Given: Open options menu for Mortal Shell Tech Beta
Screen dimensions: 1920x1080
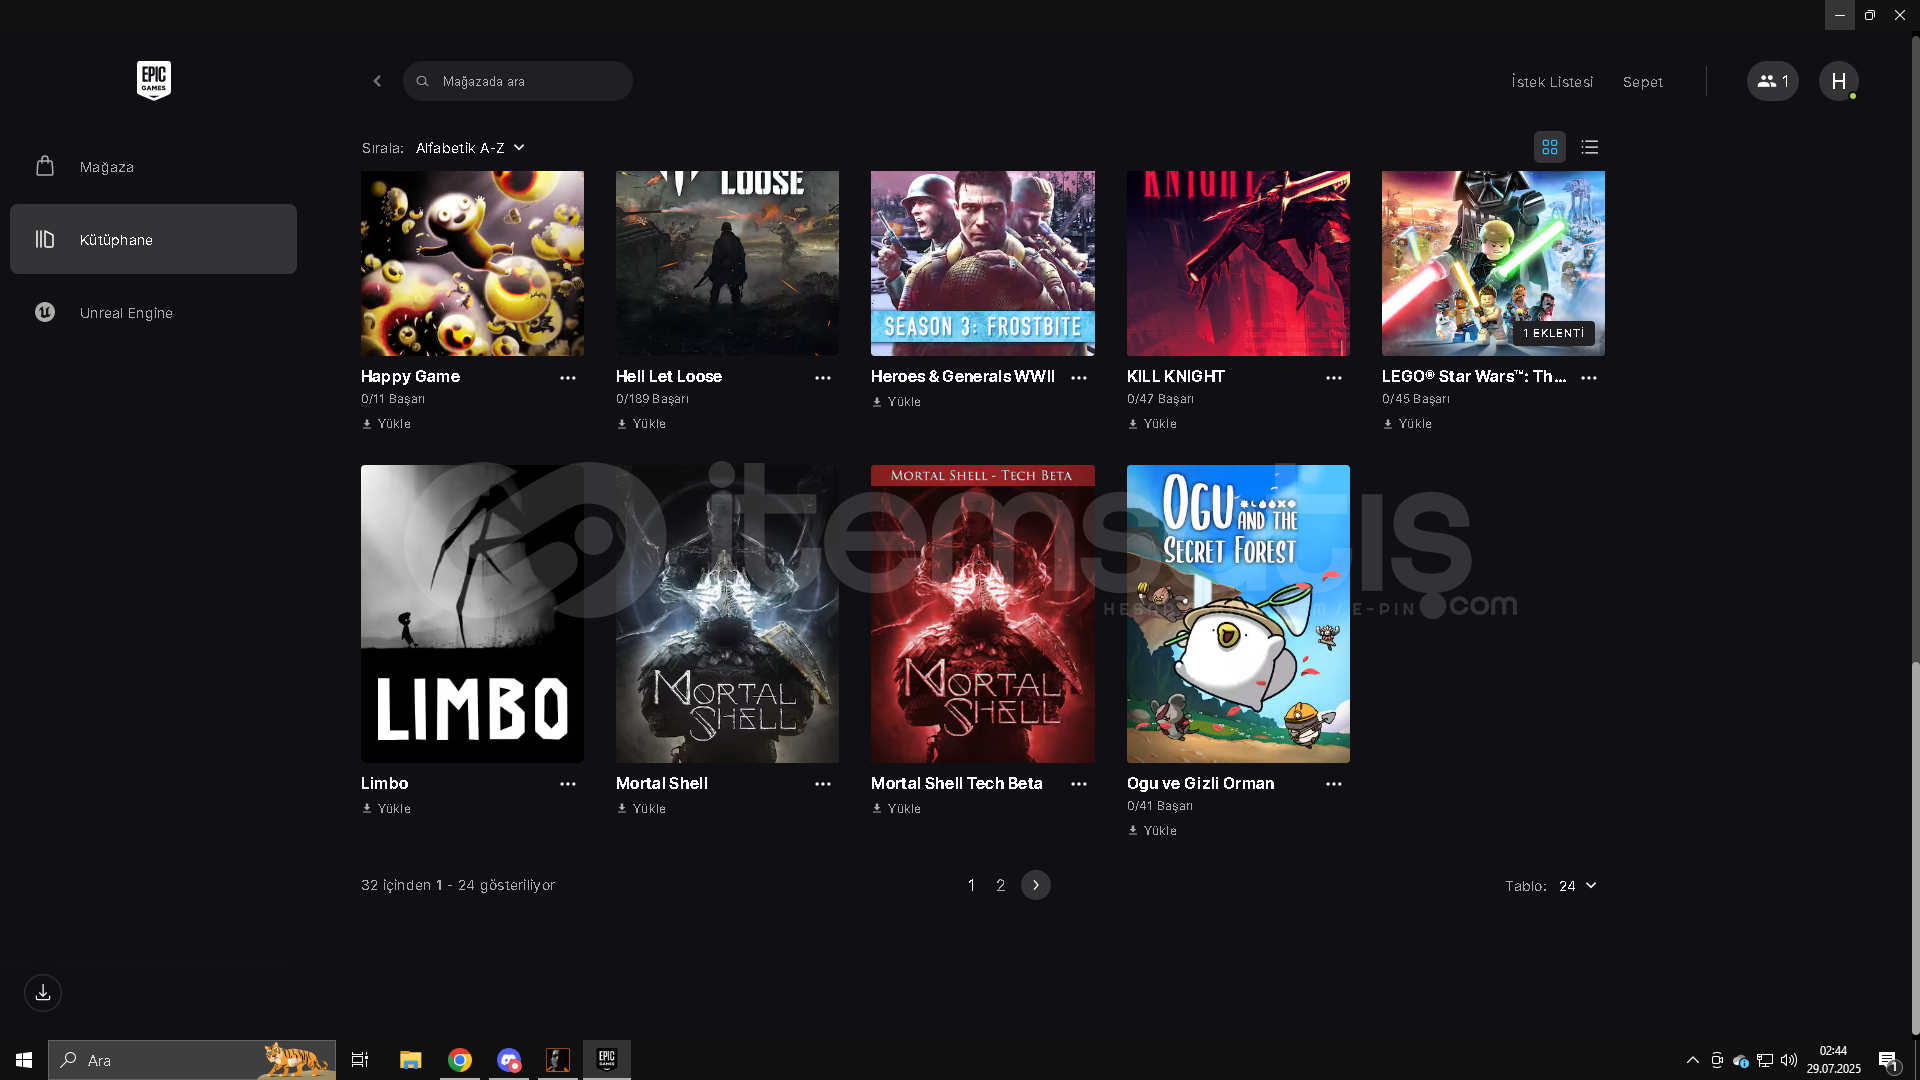Looking at the screenshot, I should (x=1079, y=784).
